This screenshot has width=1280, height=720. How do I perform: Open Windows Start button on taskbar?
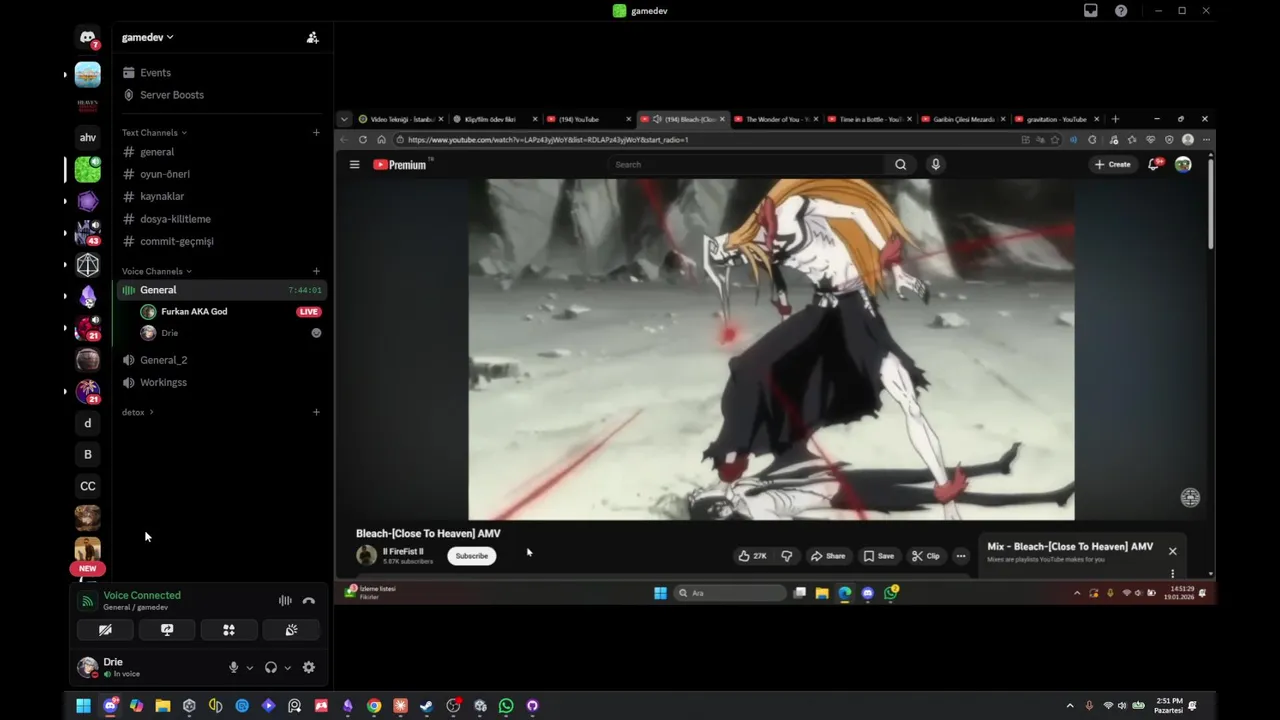(x=84, y=706)
